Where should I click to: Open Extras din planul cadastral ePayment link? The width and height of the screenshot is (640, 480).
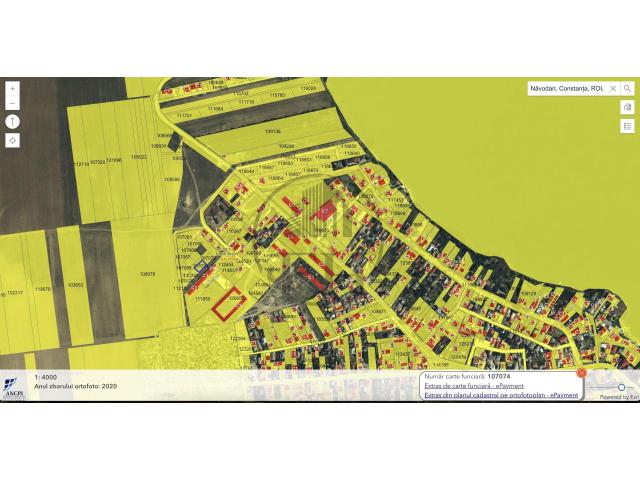click(501, 395)
